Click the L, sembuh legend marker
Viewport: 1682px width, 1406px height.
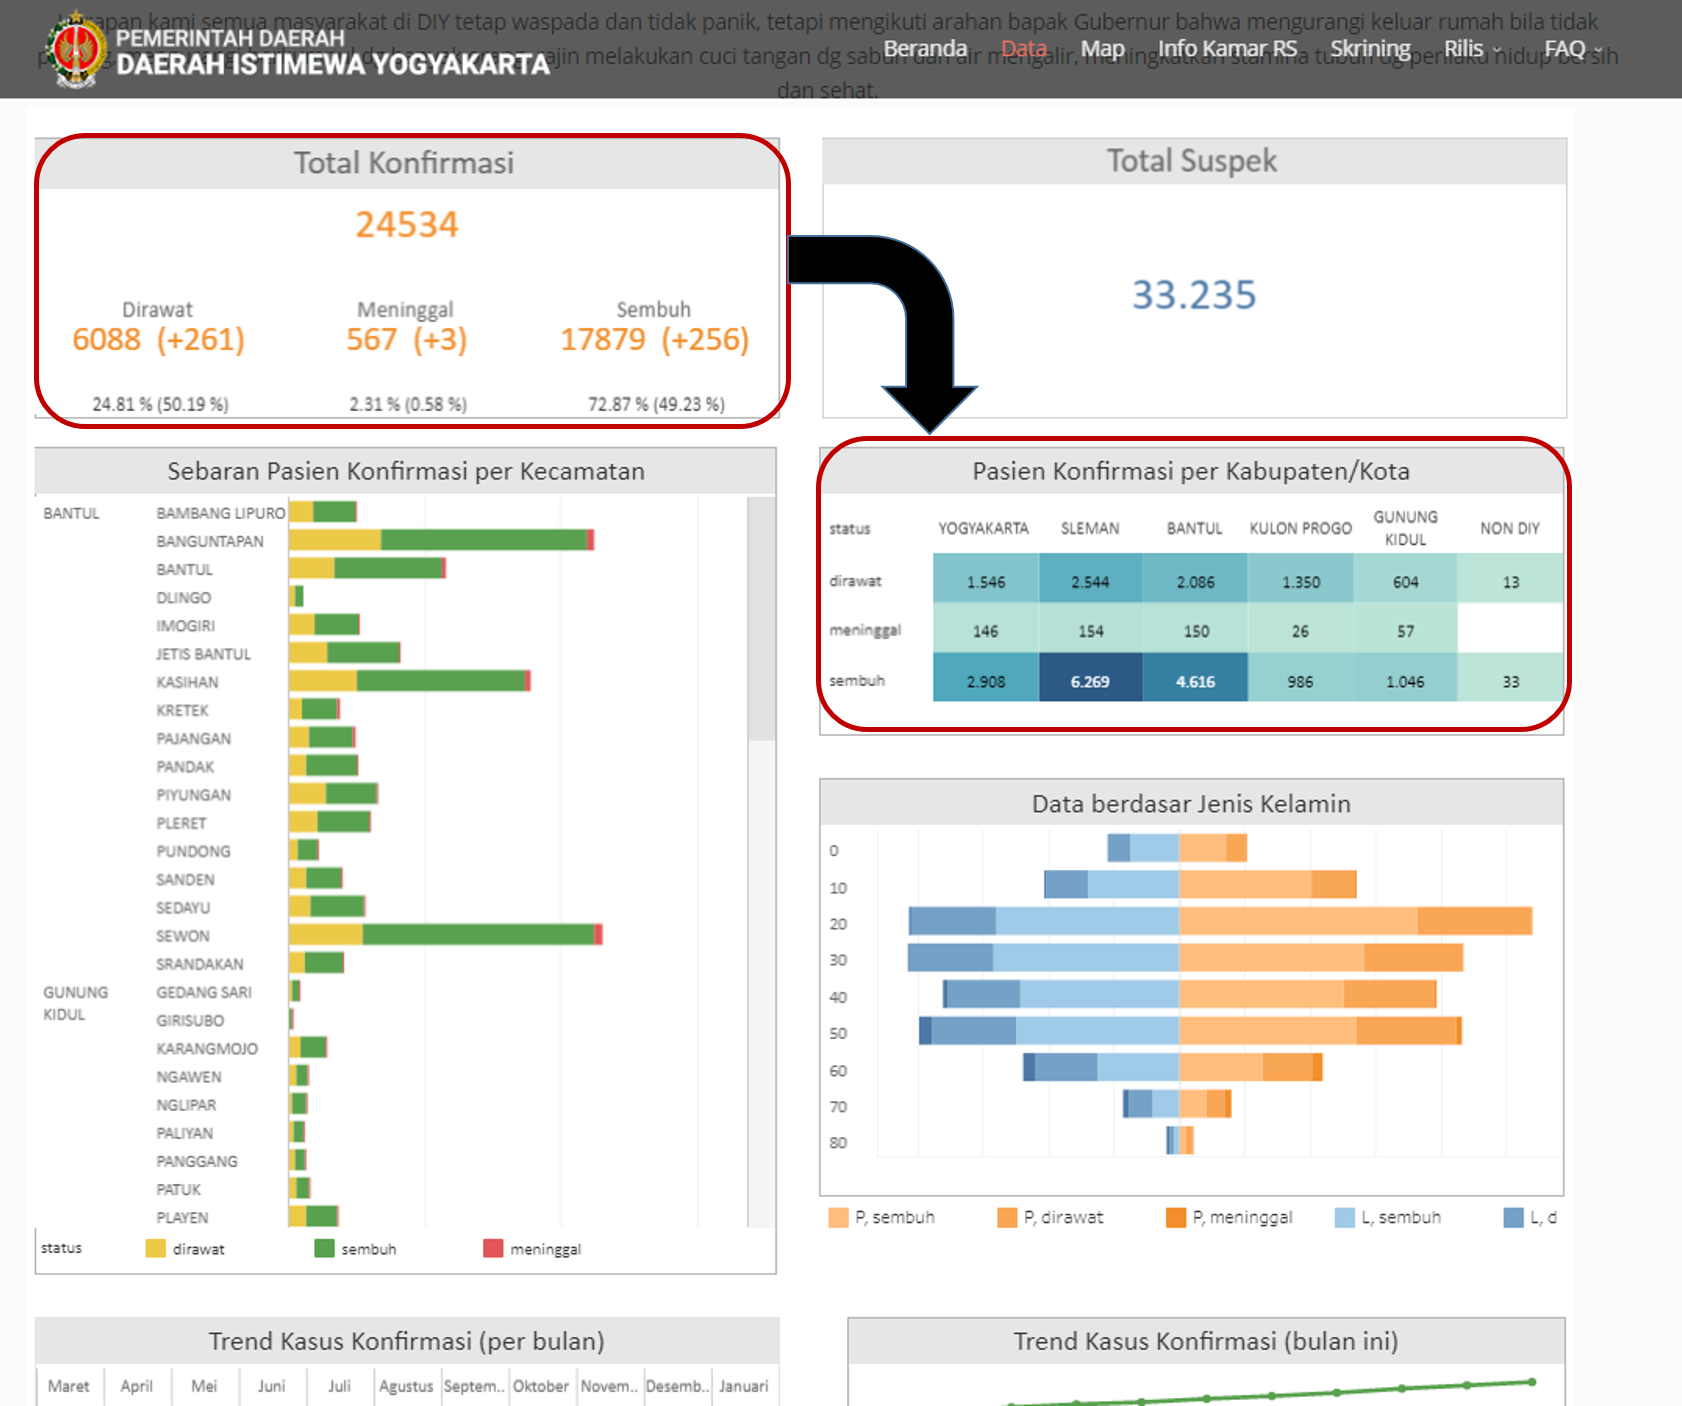click(x=1345, y=1217)
